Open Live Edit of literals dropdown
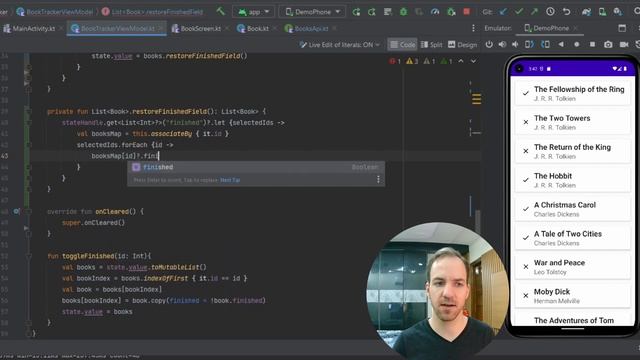This screenshot has height=360, width=640. (x=339, y=45)
